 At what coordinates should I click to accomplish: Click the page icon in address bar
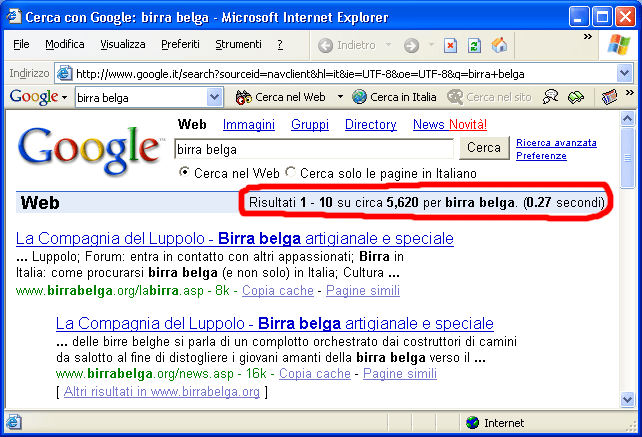[64, 74]
